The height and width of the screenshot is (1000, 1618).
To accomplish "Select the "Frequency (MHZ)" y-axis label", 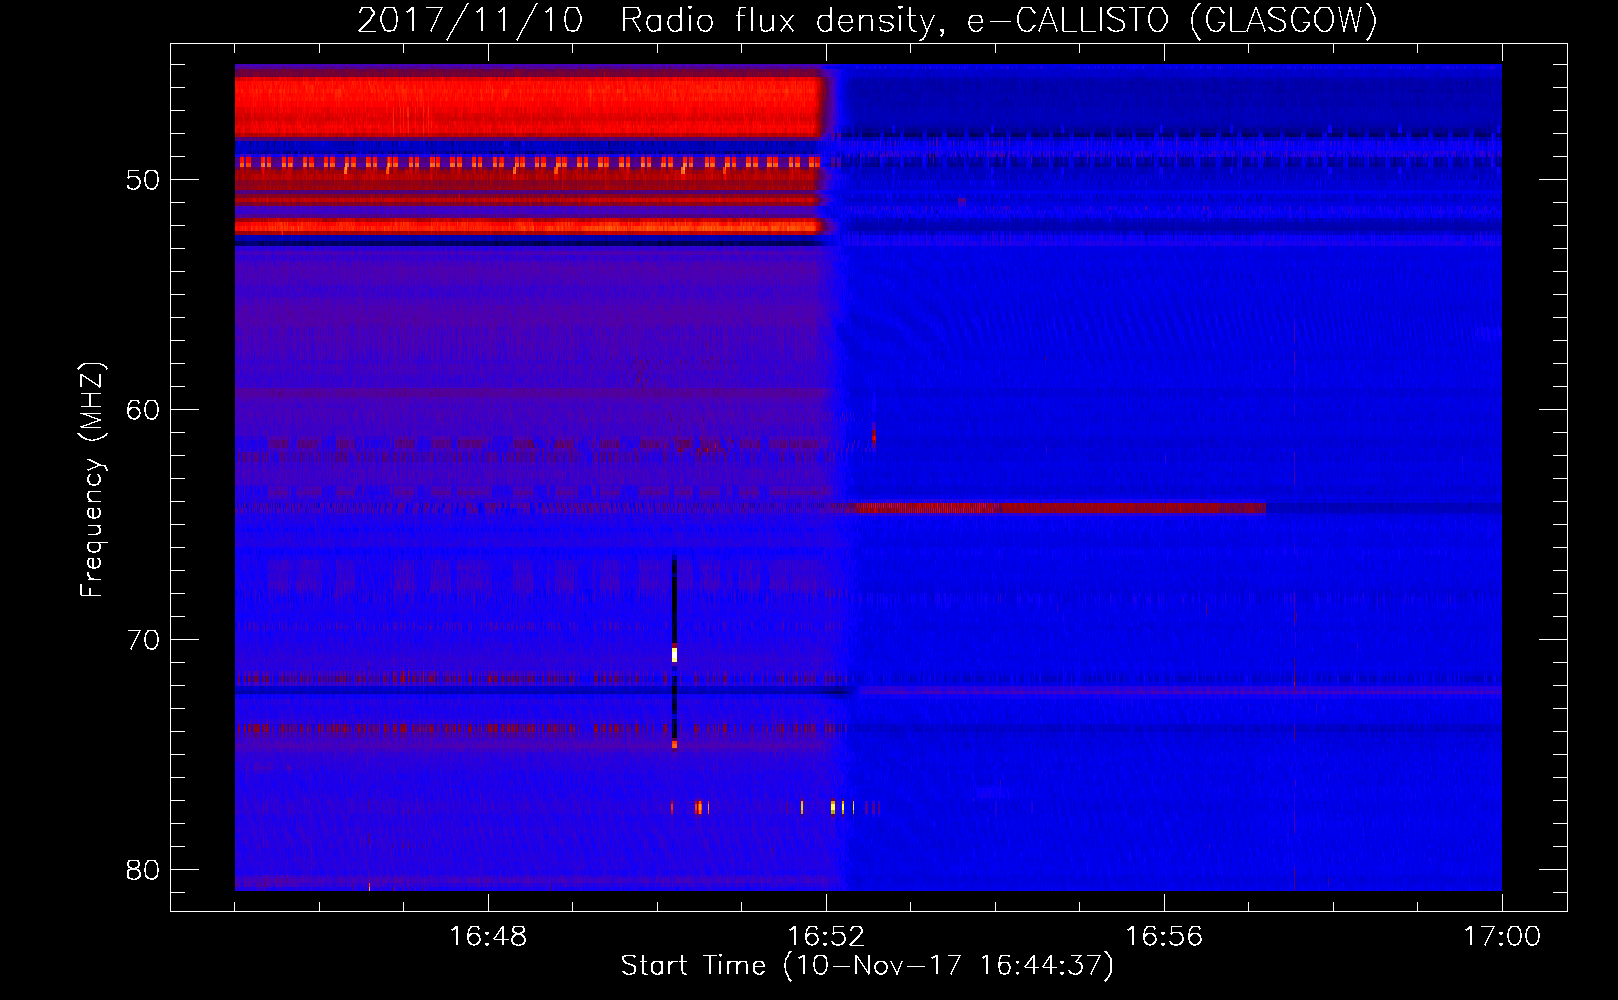I will (92, 480).
